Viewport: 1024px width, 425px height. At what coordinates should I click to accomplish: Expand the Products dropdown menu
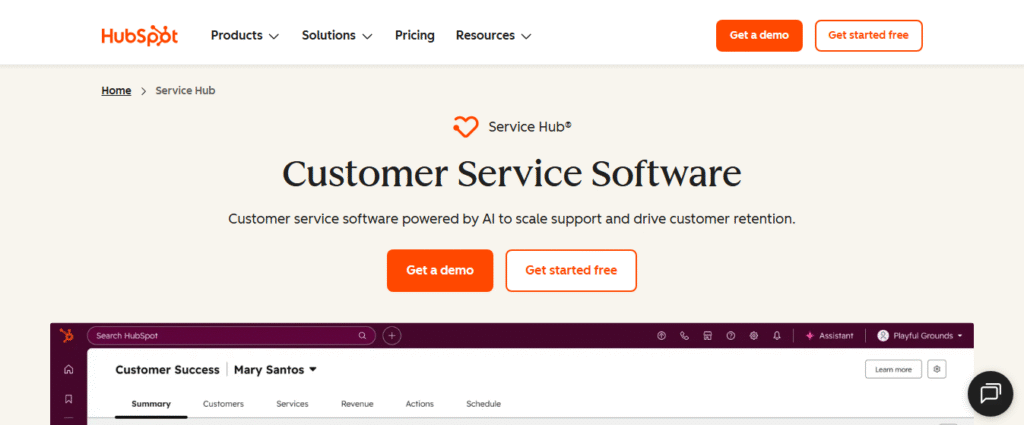[244, 36]
